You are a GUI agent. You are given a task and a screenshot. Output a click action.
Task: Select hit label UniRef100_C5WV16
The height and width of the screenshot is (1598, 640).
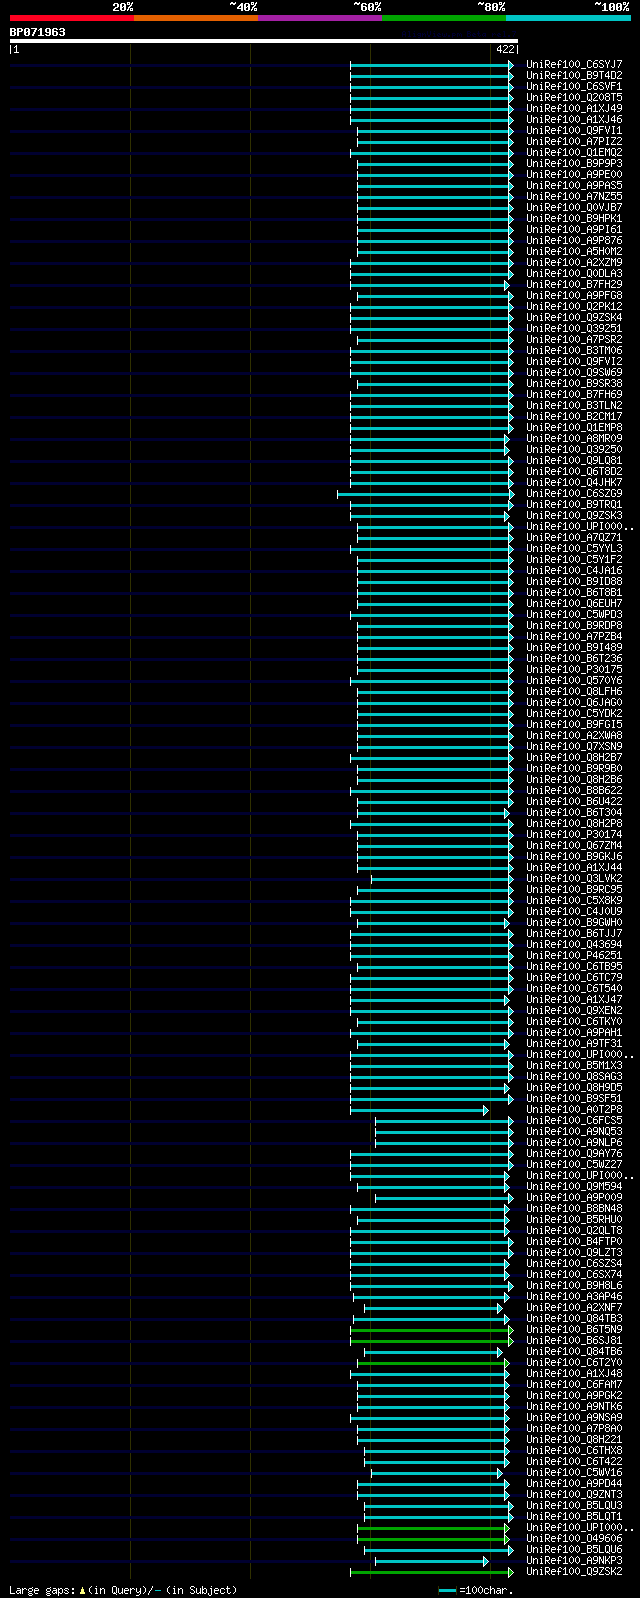574,1472
